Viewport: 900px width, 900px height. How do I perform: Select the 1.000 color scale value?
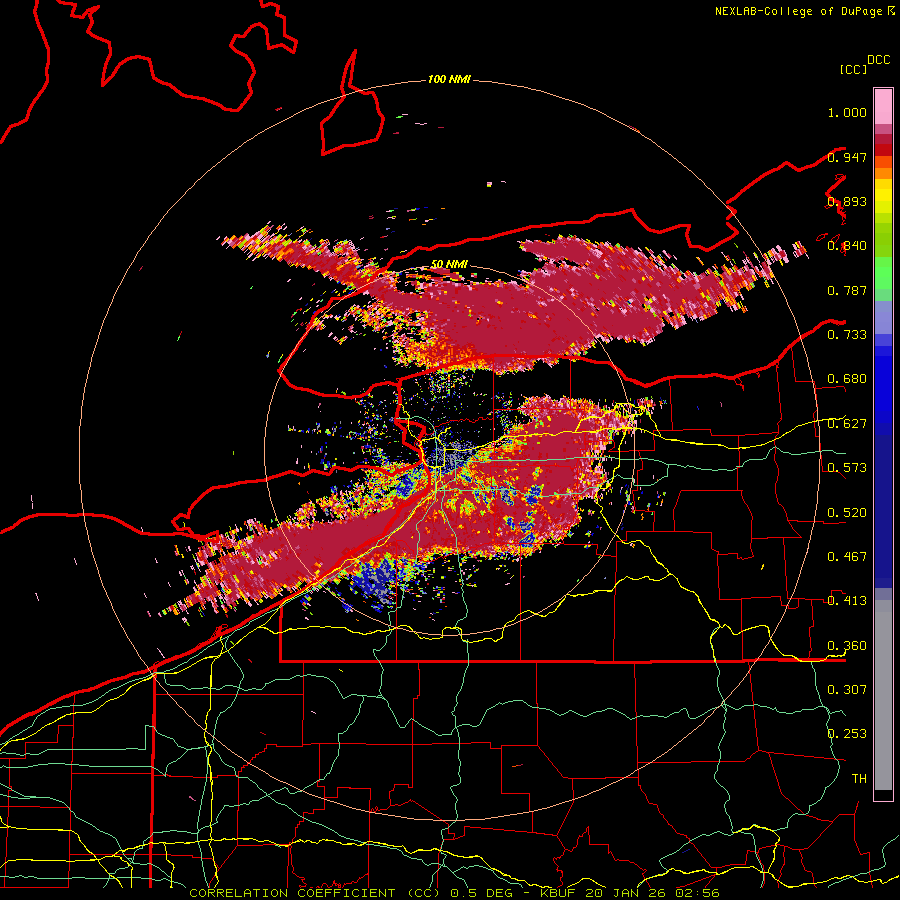(847, 112)
